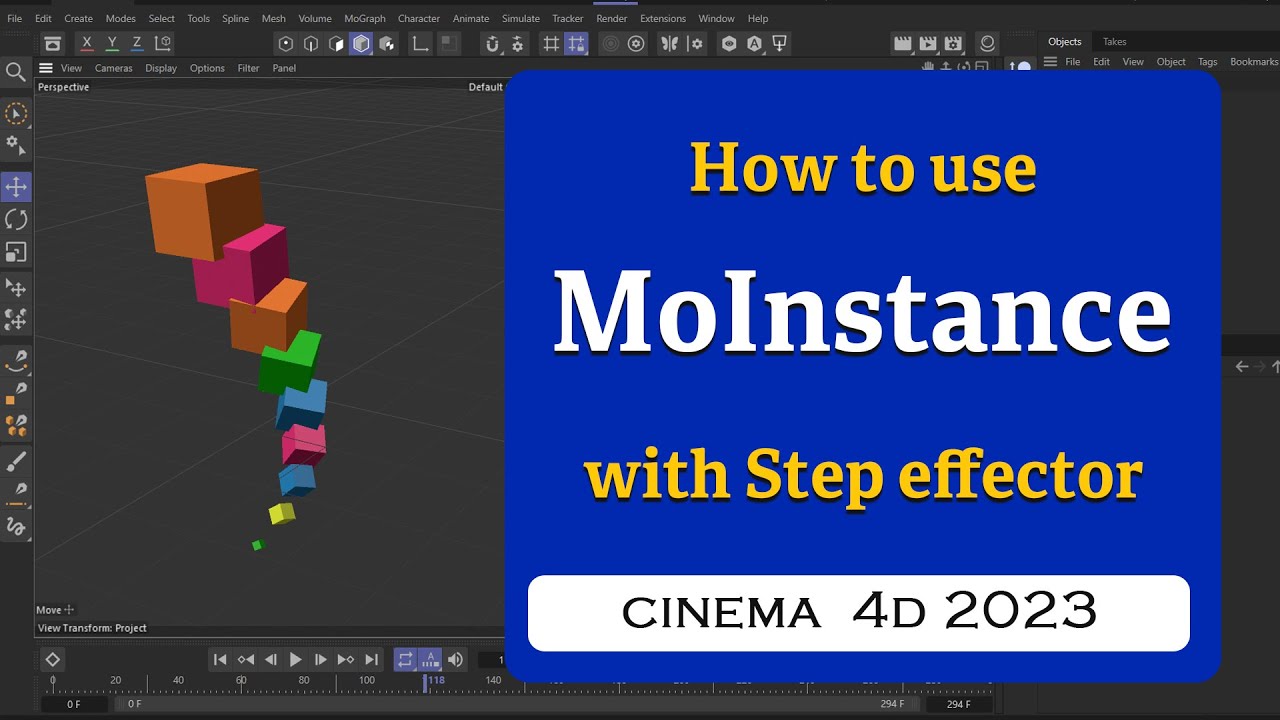
Task: Pick the Paint brush tool in left toolbar
Action: pyautogui.click(x=16, y=462)
